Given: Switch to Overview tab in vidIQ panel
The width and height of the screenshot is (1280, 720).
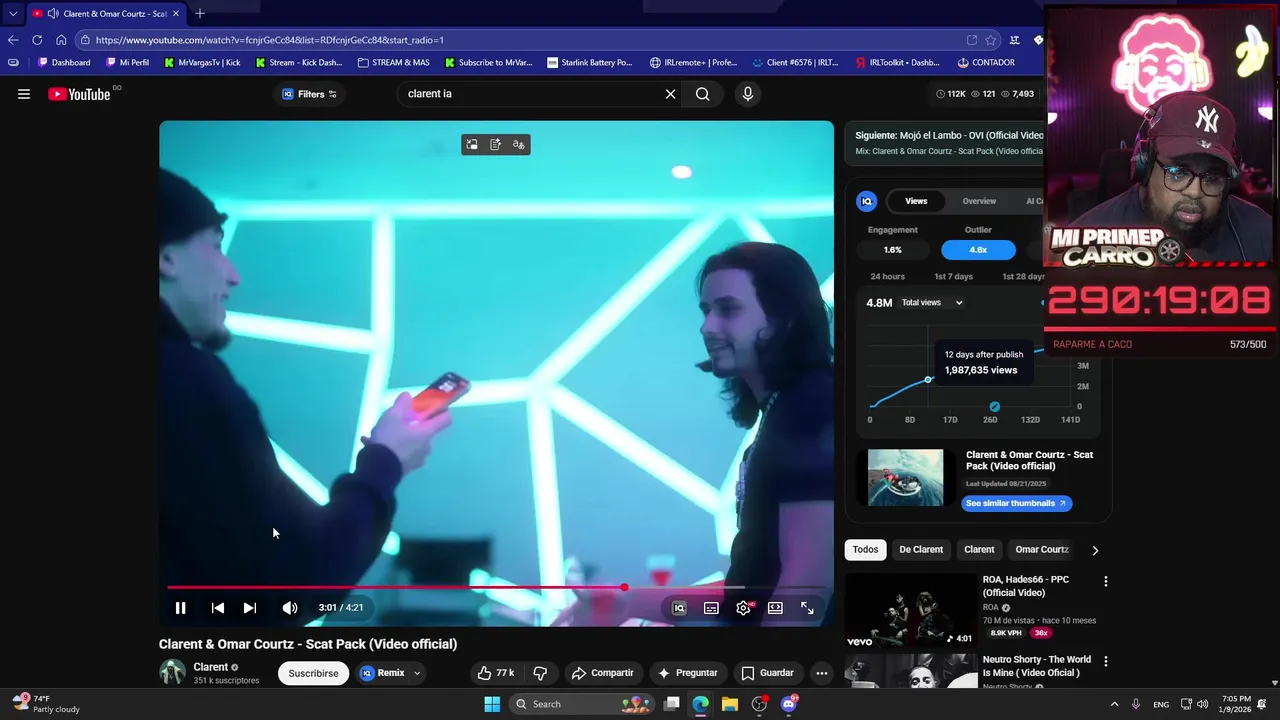Looking at the screenshot, I should pyautogui.click(x=979, y=201).
